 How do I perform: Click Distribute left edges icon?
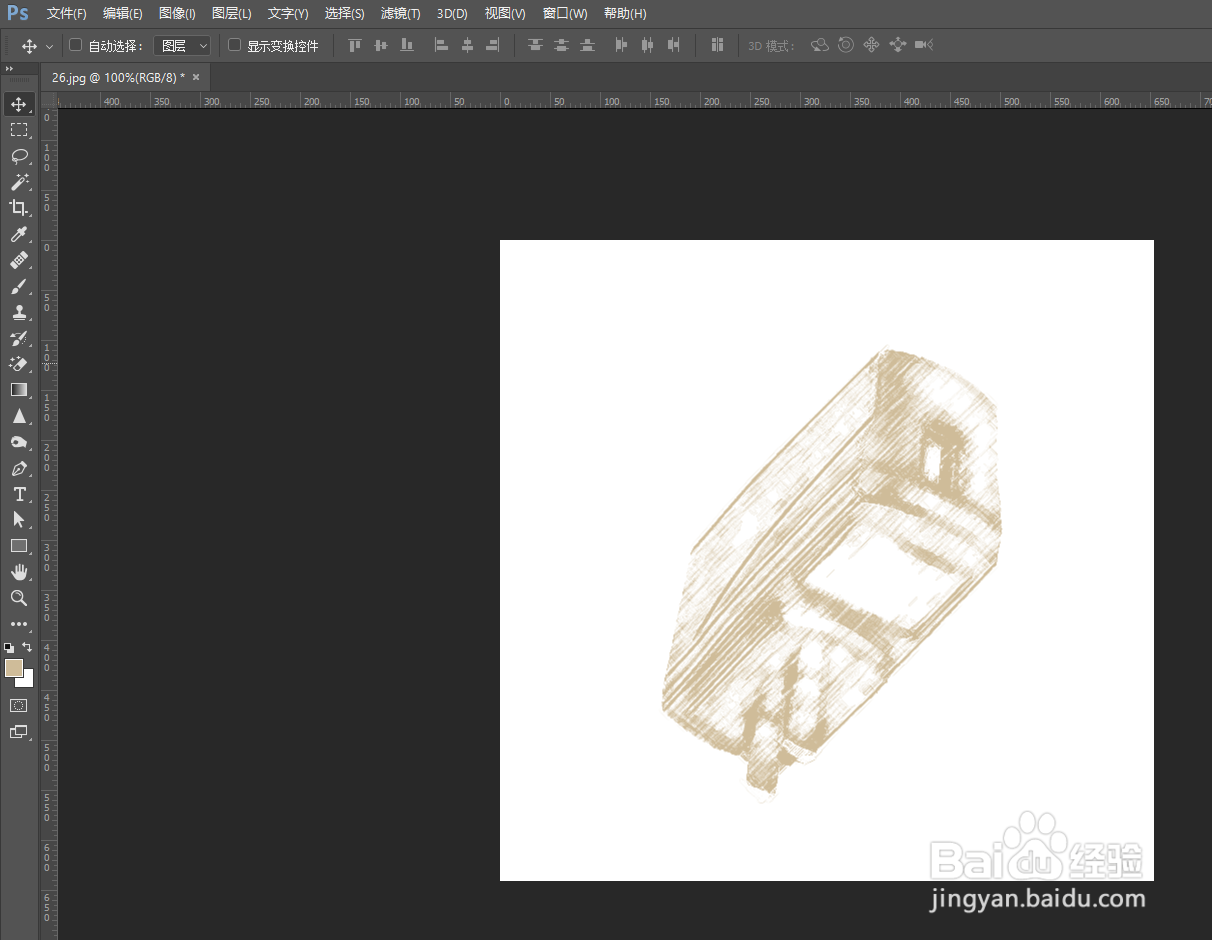tap(622, 45)
